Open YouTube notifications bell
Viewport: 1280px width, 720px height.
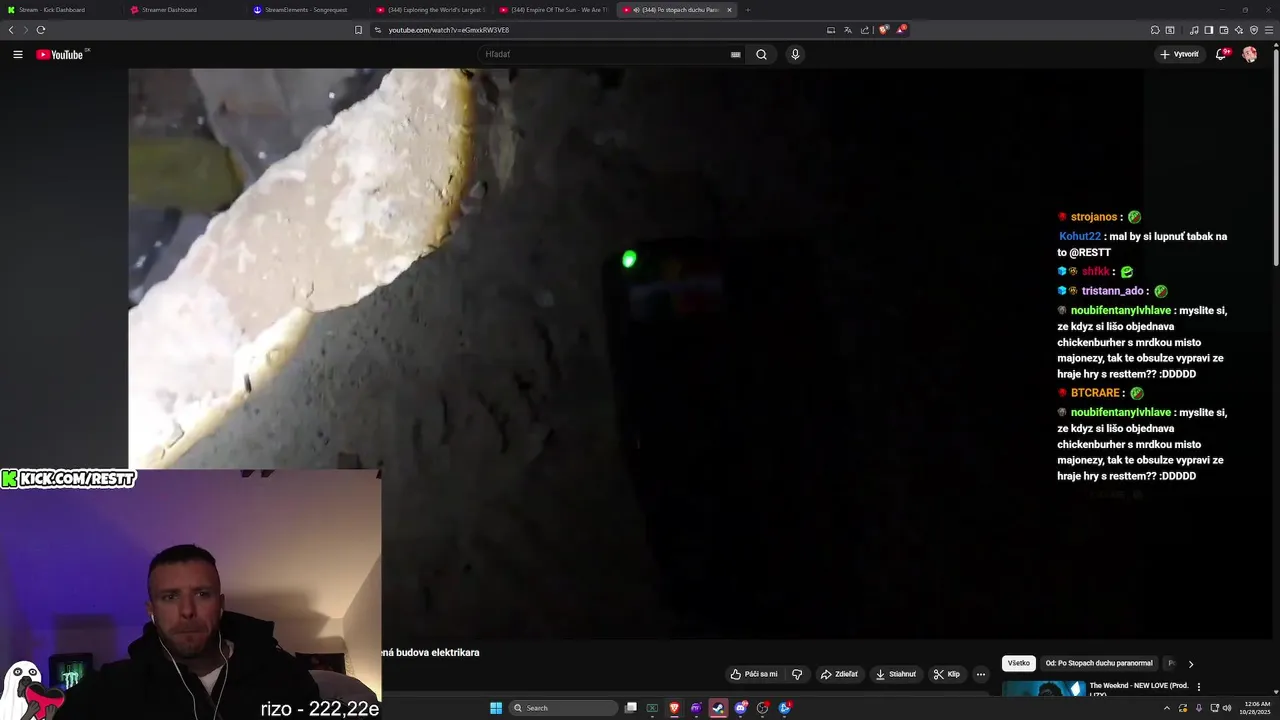(1221, 54)
